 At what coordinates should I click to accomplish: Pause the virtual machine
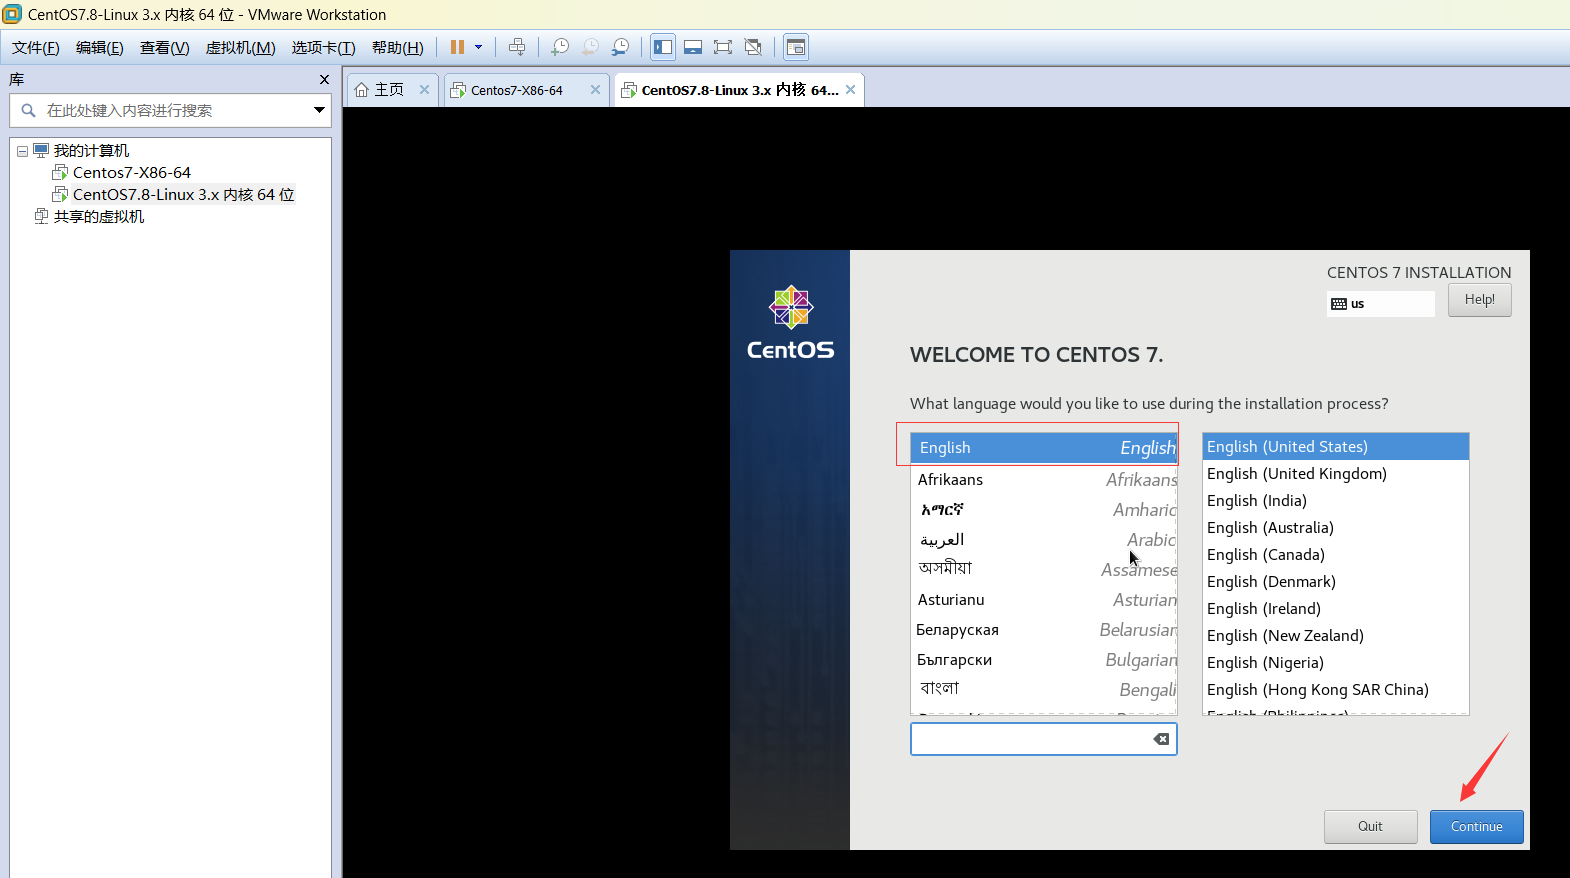[x=457, y=47]
